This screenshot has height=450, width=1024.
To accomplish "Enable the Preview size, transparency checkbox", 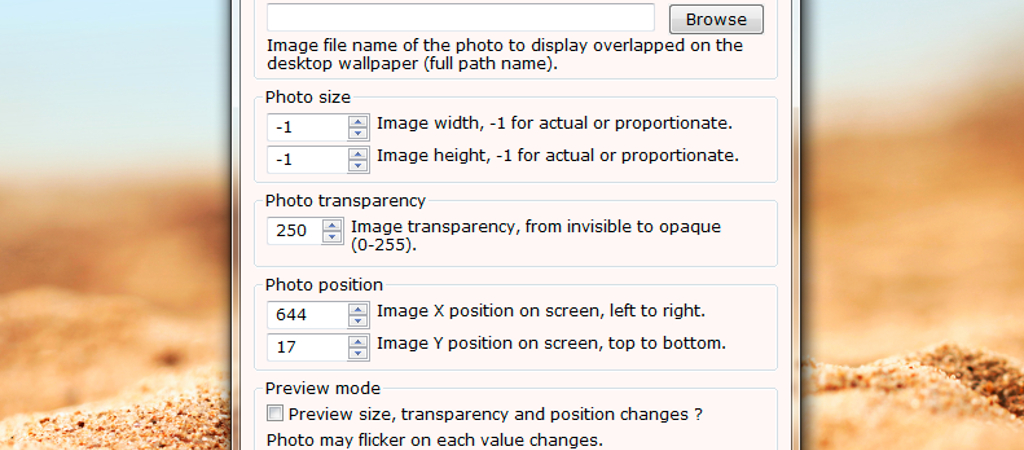I will coord(275,413).
